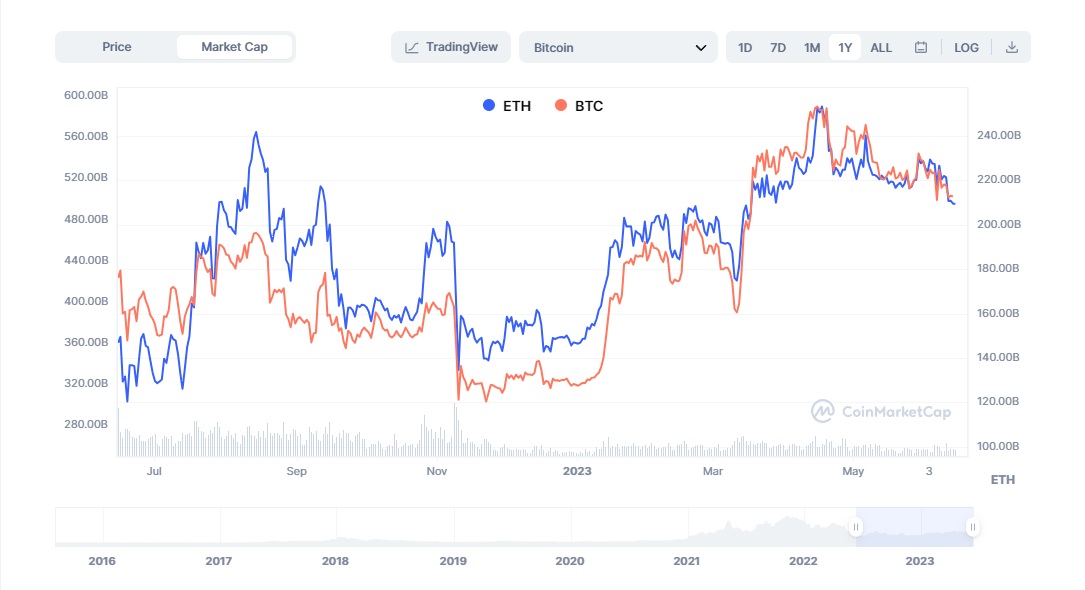Click the TradingView chart icon
Image resolution: width=1085 pixels, height=590 pixels.
412,47
